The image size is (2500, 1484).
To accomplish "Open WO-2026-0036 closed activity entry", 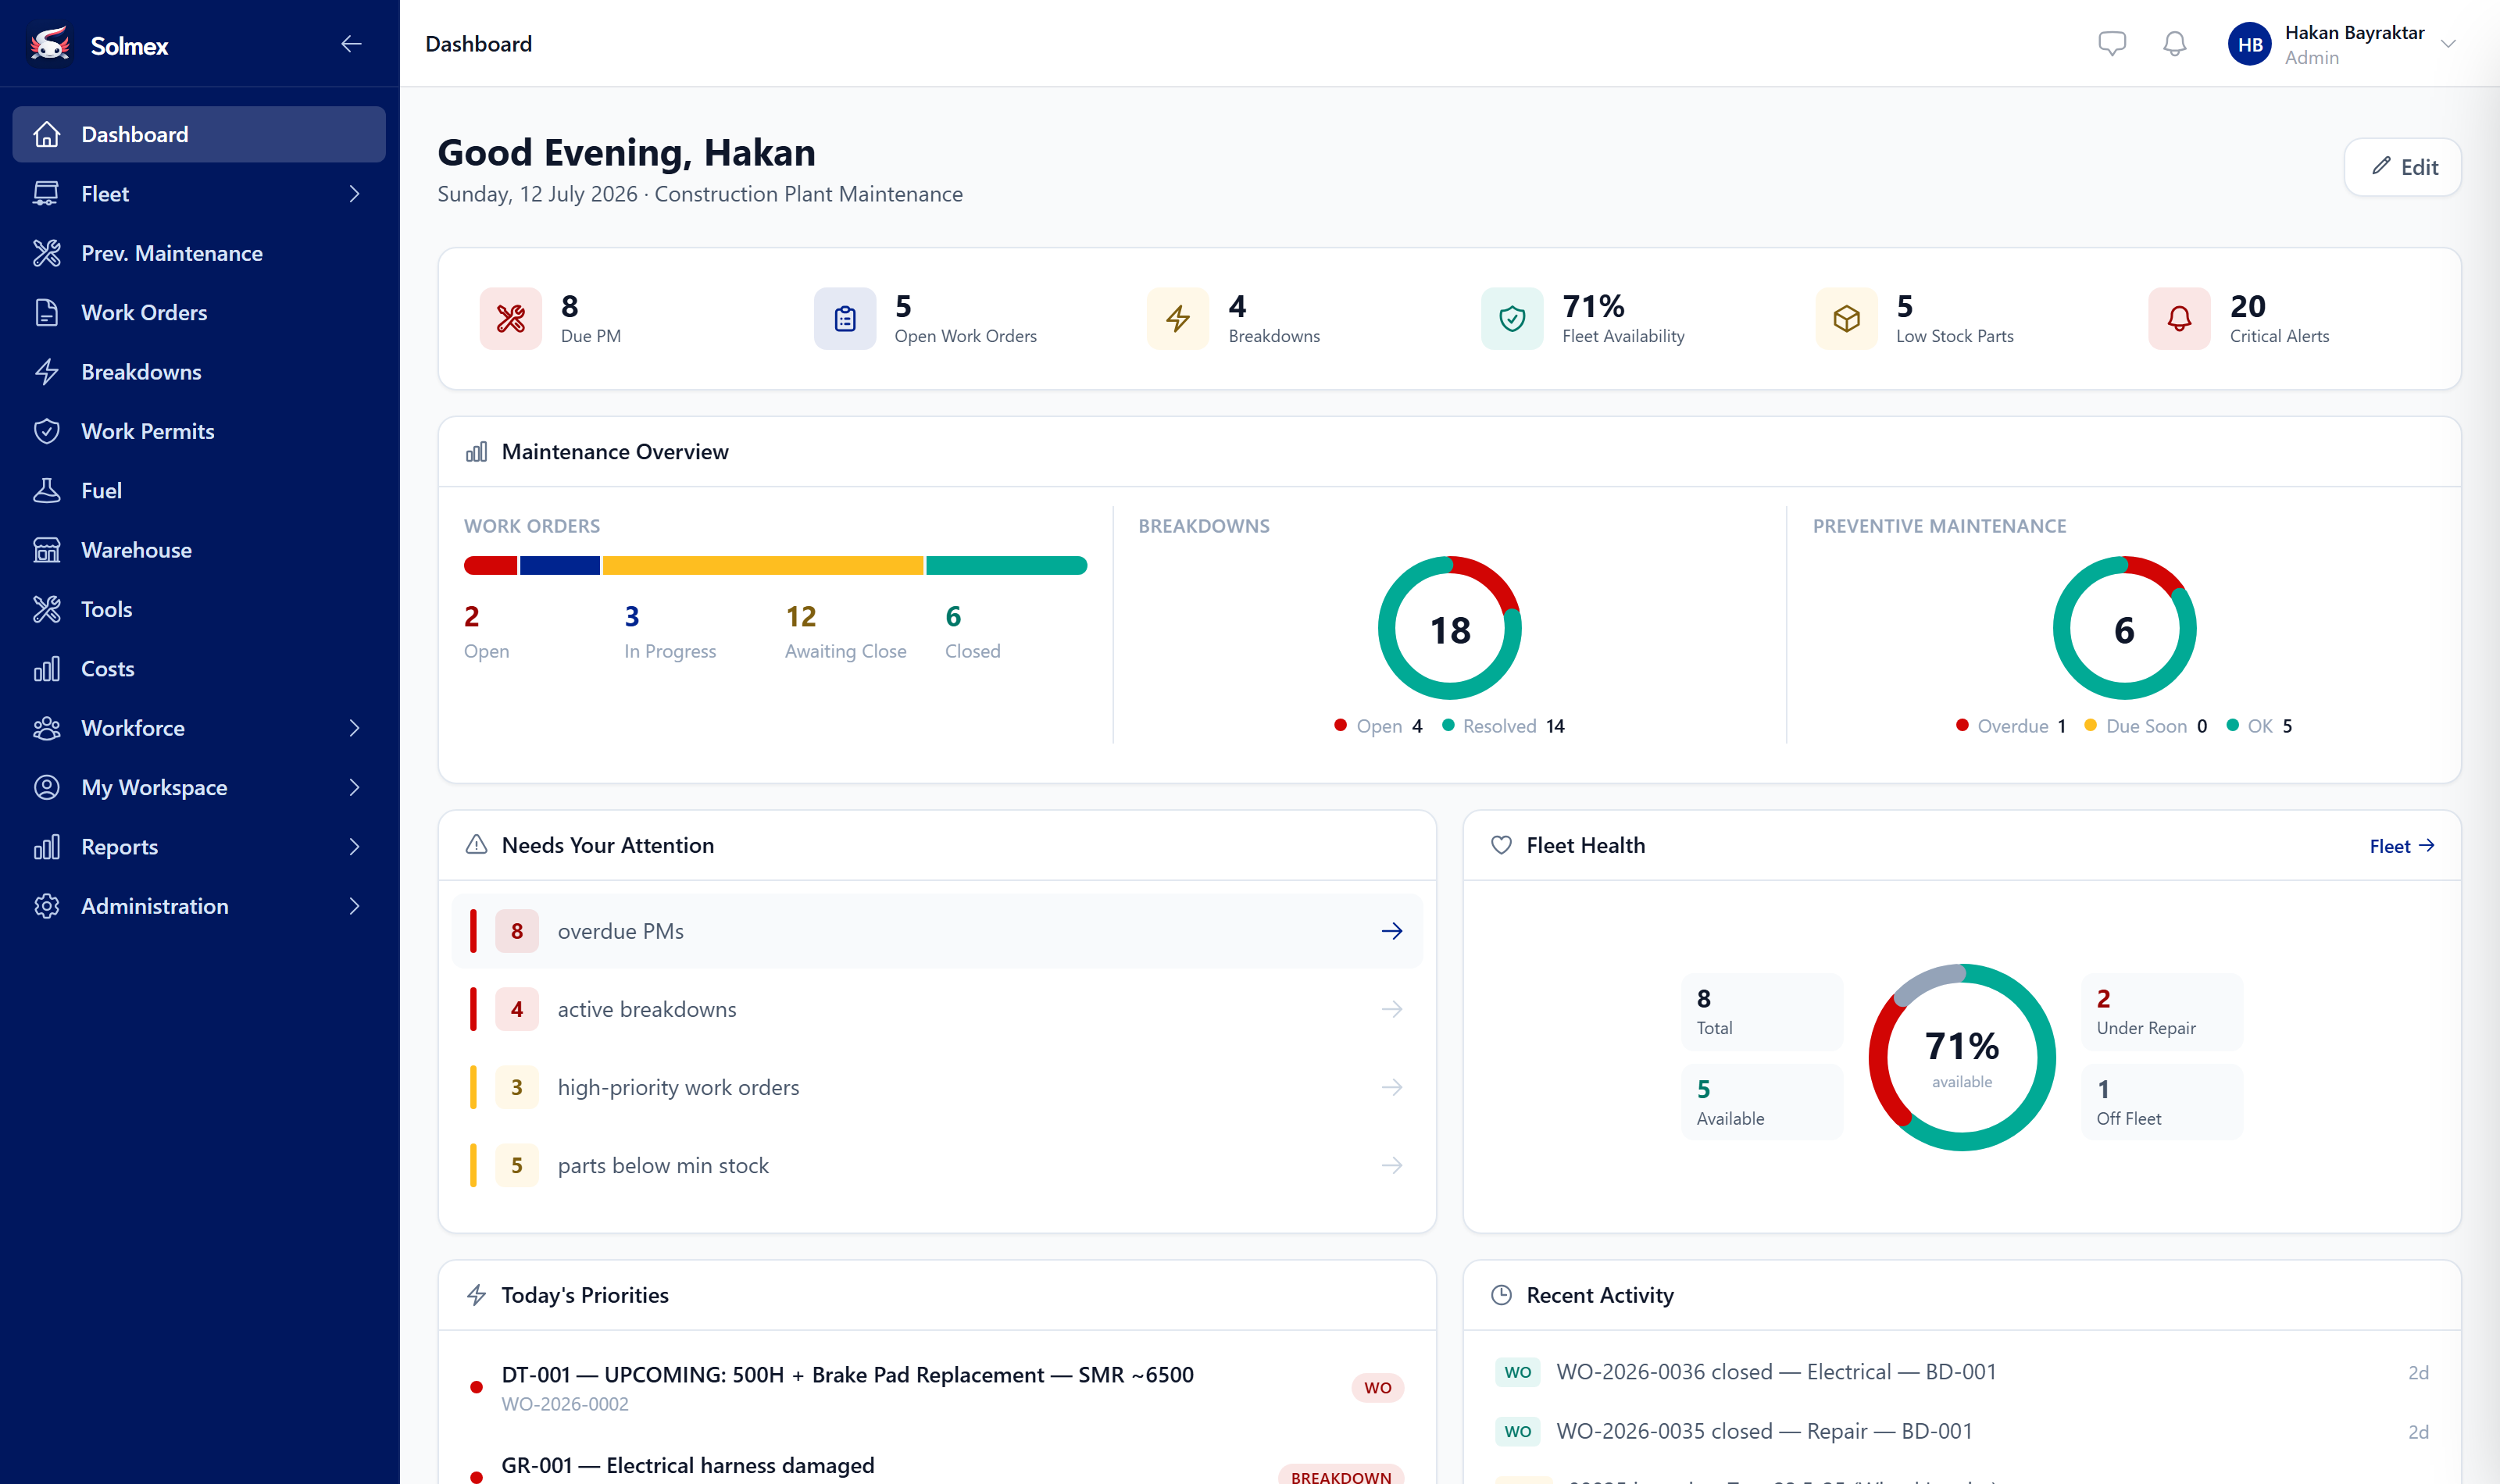I will [1961, 1372].
